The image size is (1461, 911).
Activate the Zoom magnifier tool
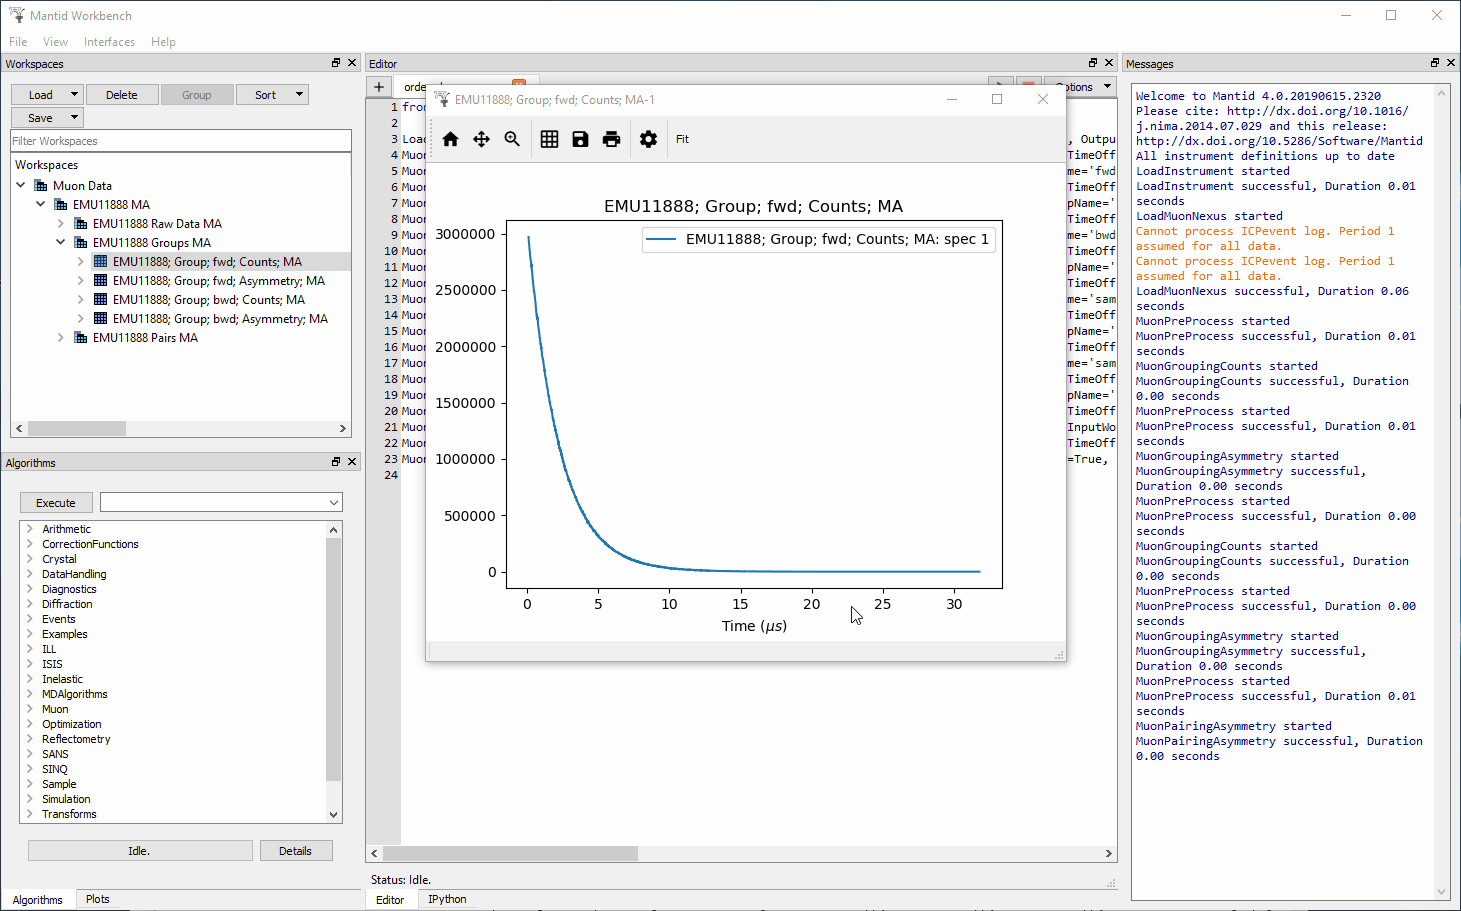pos(512,139)
